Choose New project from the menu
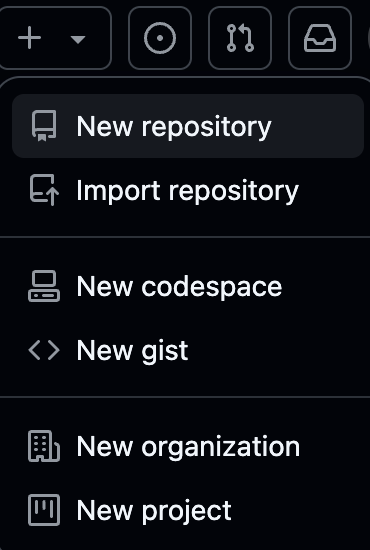The height and width of the screenshot is (550, 370). coord(188,510)
